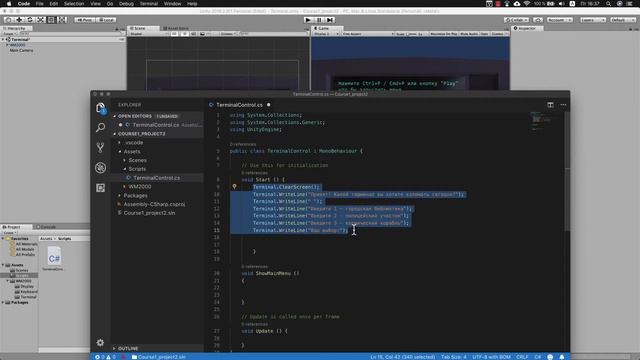Click the cloud services icon in Unity toolbar
The image size is (640, 360).
[x=538, y=20]
